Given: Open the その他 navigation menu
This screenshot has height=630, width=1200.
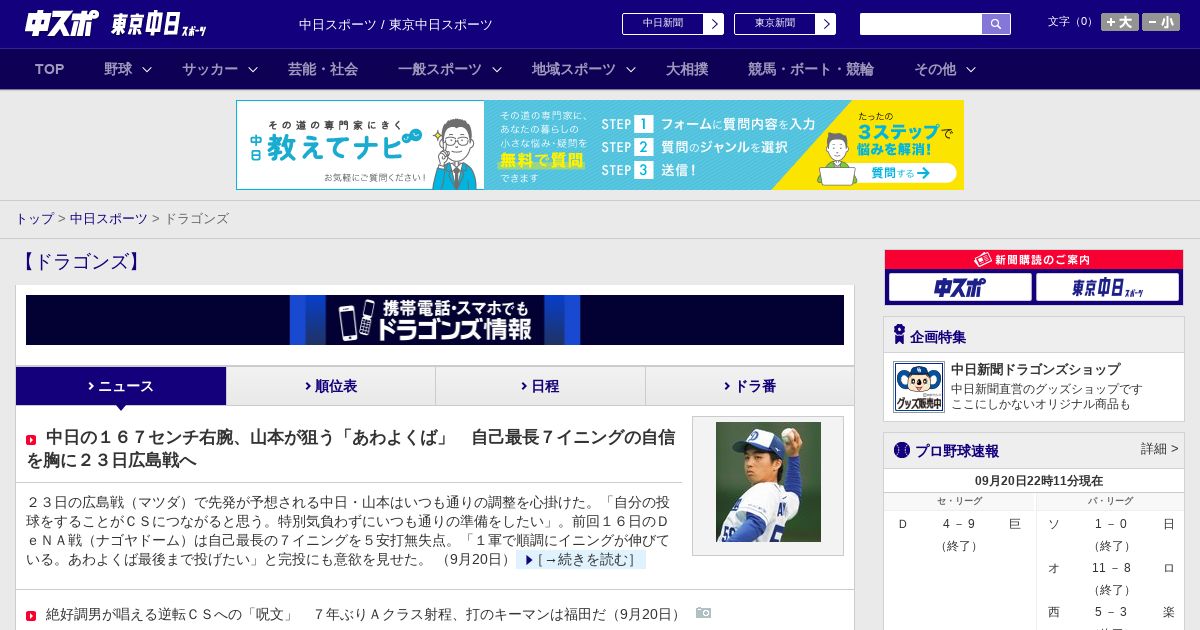Looking at the screenshot, I should 935,69.
